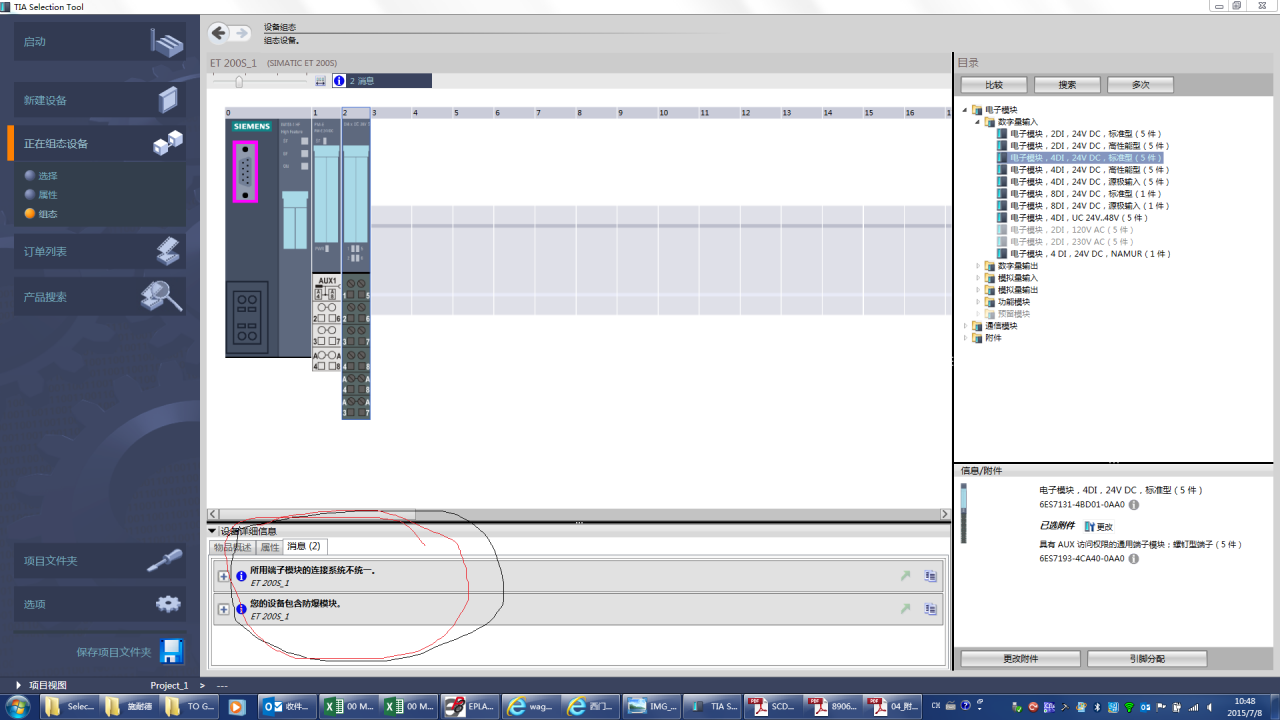Click the 比较 button in catalog
This screenshot has height=720, width=1280.
click(x=994, y=85)
